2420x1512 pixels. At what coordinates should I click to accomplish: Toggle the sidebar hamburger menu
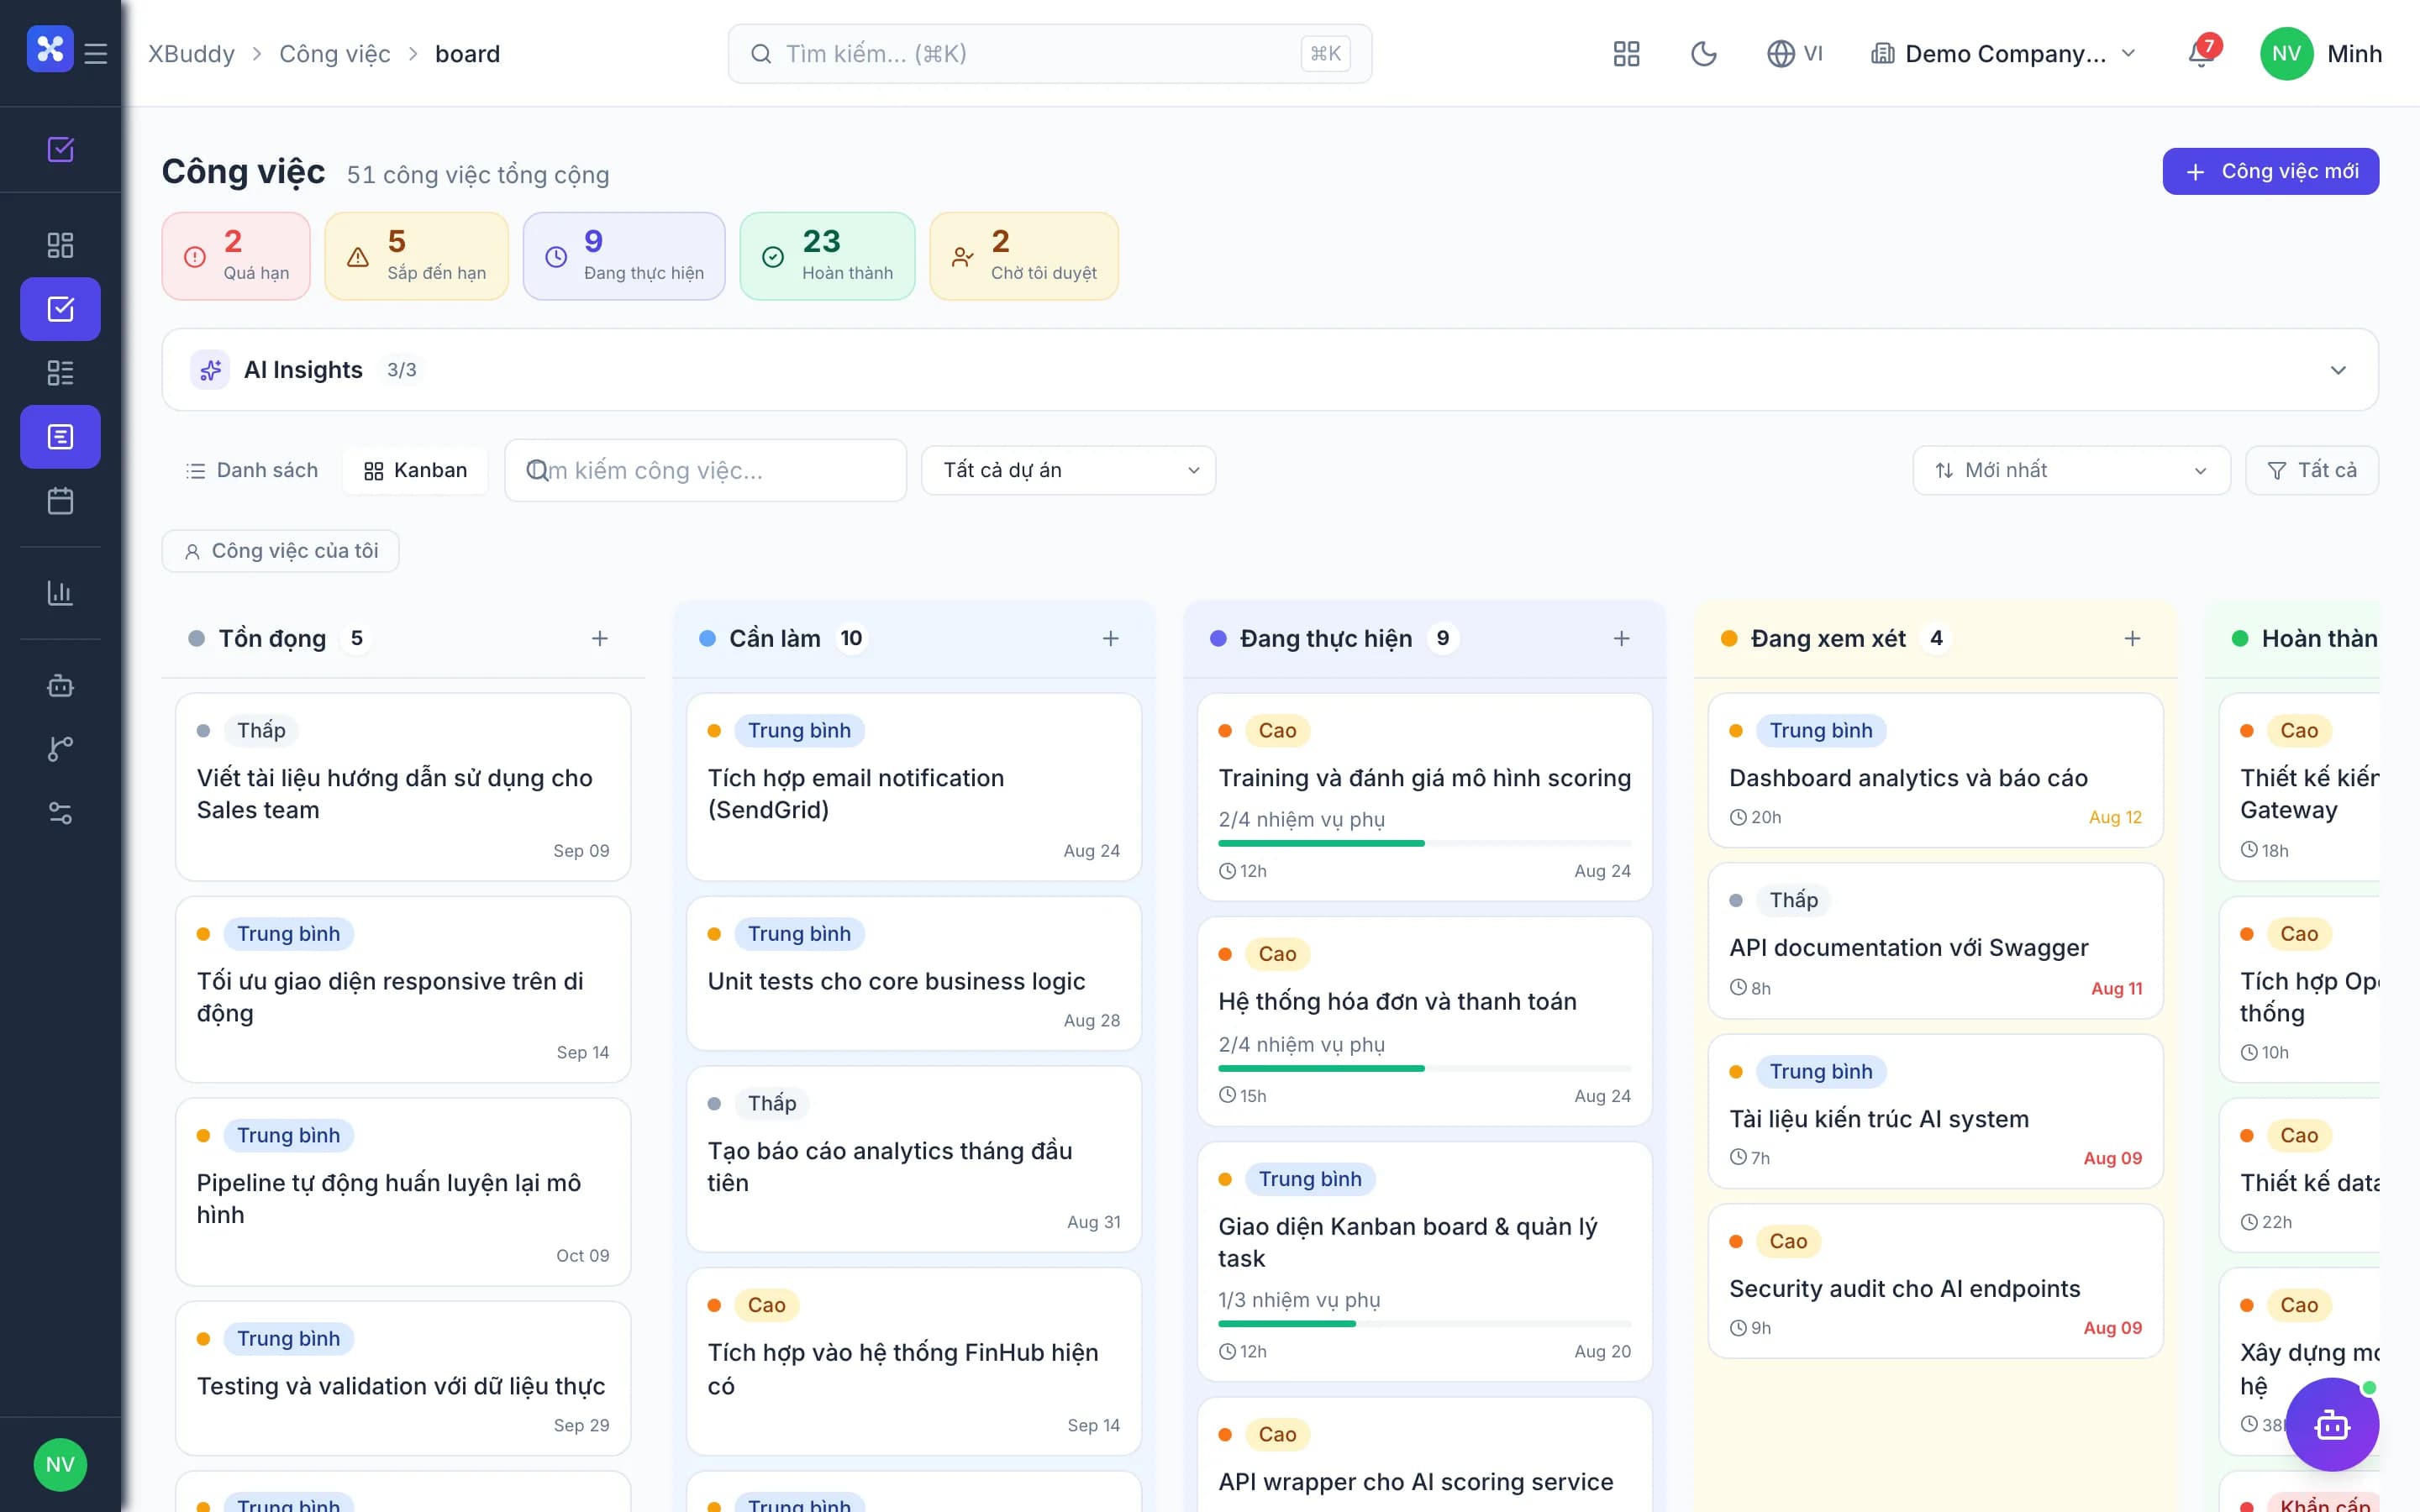pos(96,53)
